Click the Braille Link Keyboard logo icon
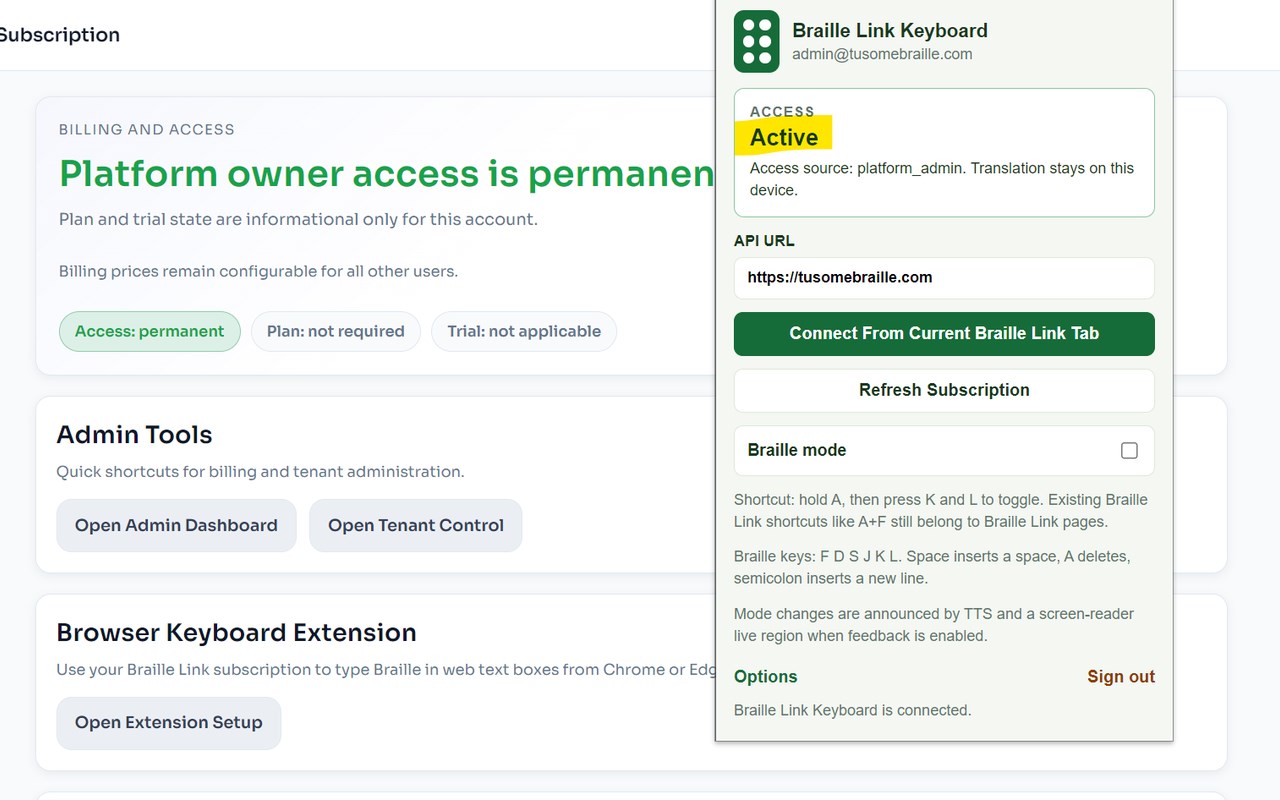1280x800 pixels. (x=757, y=42)
